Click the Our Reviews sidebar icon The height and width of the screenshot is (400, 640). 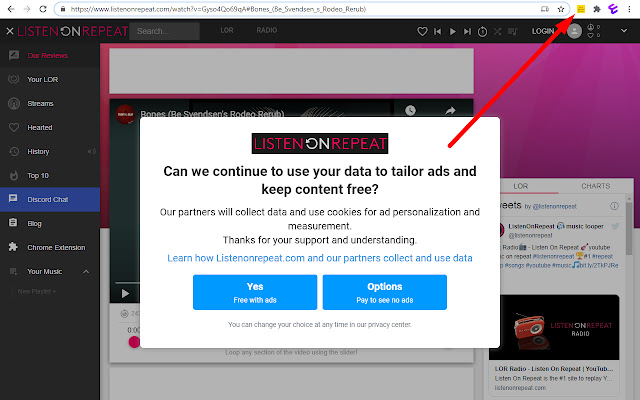click(13, 55)
